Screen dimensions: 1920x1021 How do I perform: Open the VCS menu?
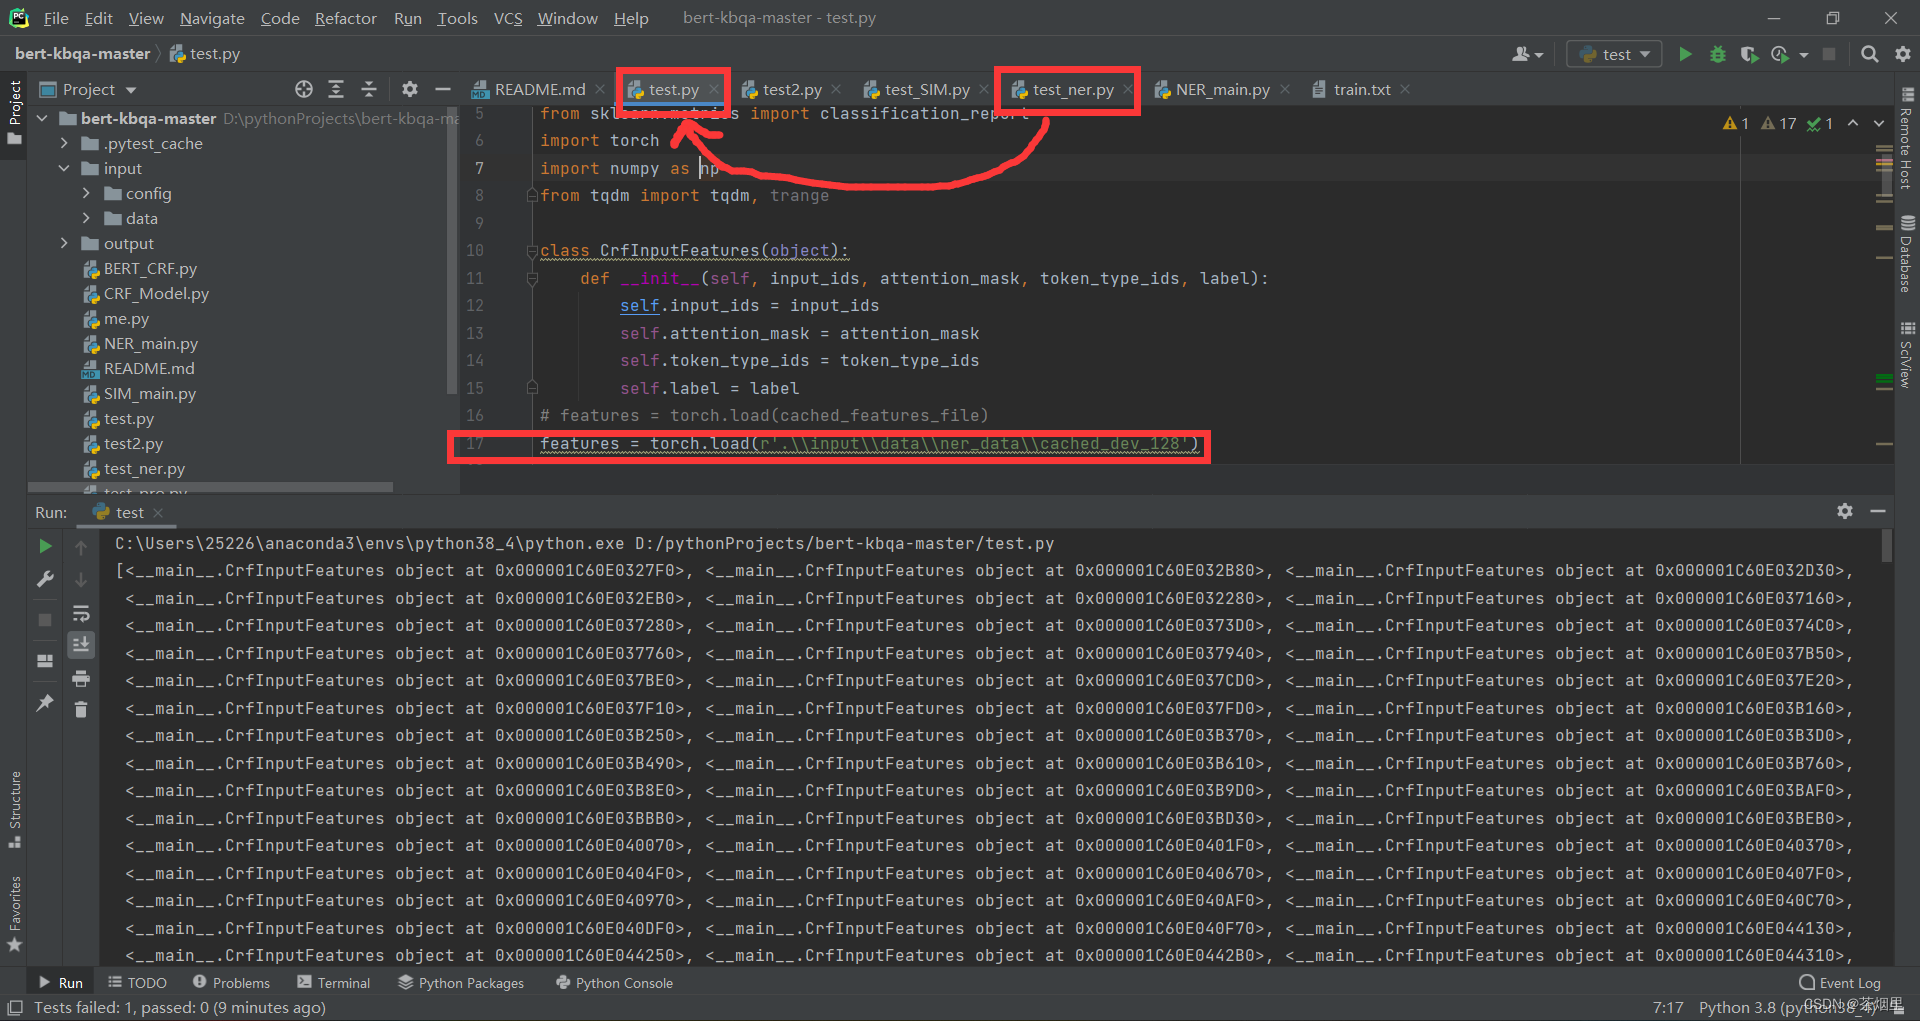point(507,18)
